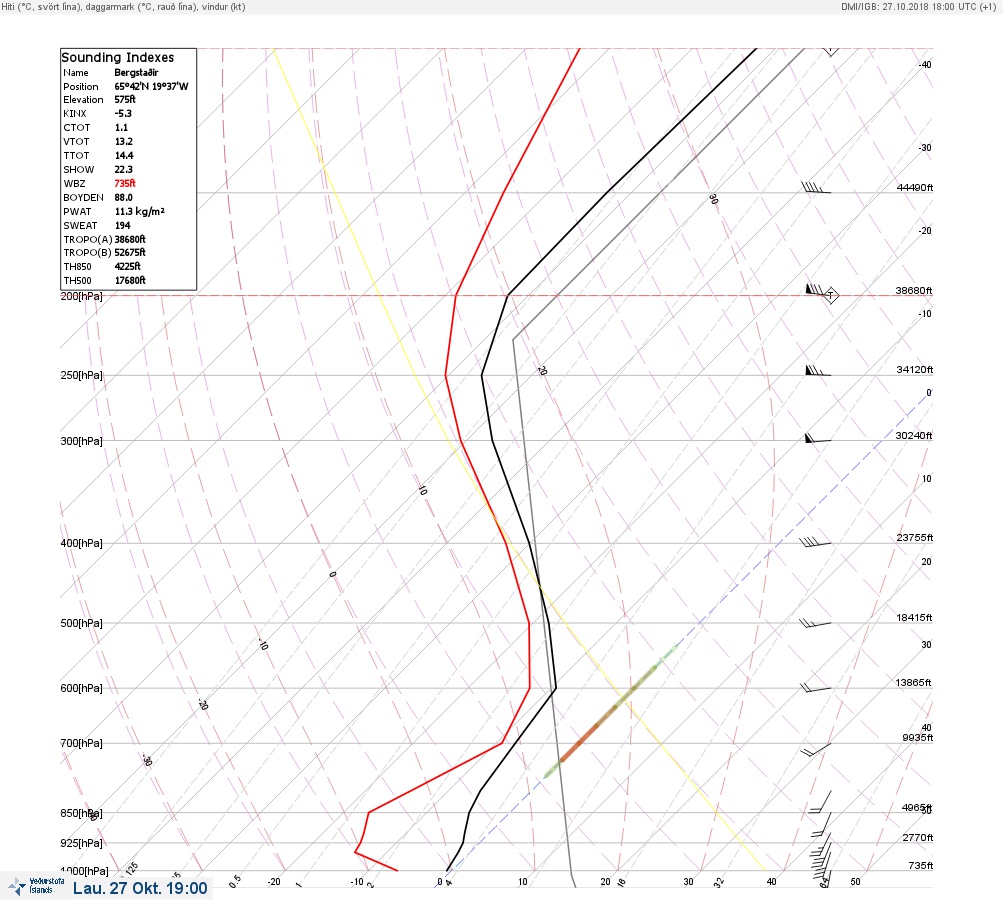Image resolution: width=1003 pixels, height=900 pixels.
Task: Click the '500[hPa]' pressure label
Action: [81, 623]
